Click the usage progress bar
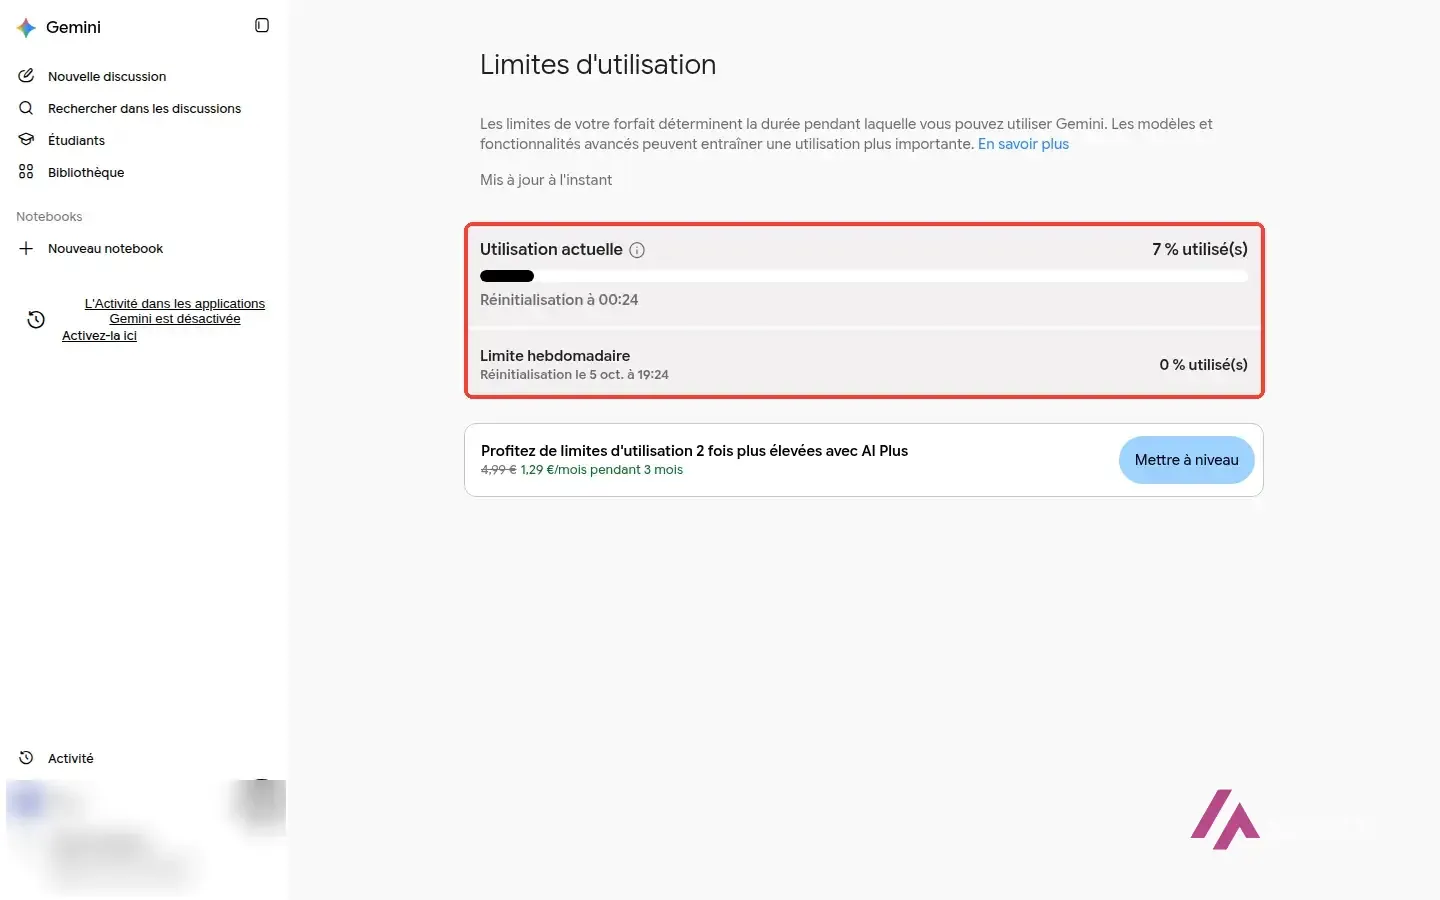The height and width of the screenshot is (900, 1440). pos(864,276)
